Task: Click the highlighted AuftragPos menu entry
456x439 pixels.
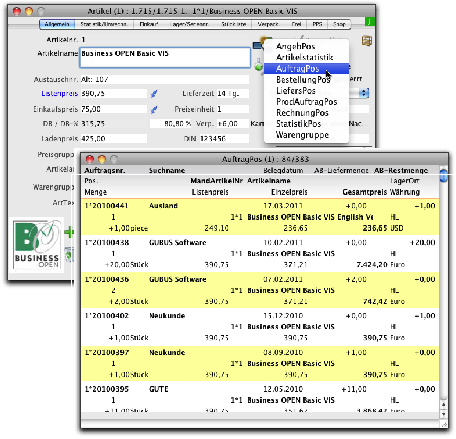Action: pos(306,69)
